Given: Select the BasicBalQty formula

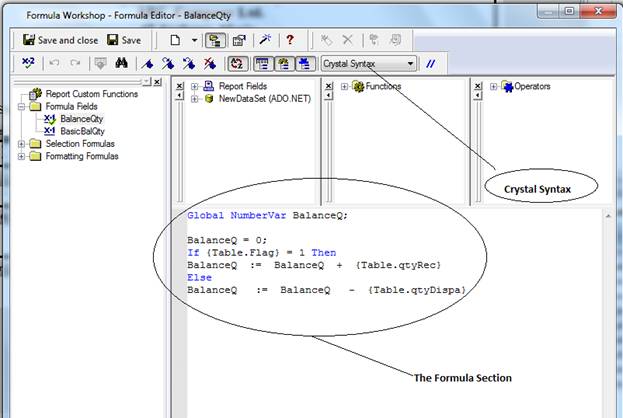Looking at the screenshot, I should 82,131.
